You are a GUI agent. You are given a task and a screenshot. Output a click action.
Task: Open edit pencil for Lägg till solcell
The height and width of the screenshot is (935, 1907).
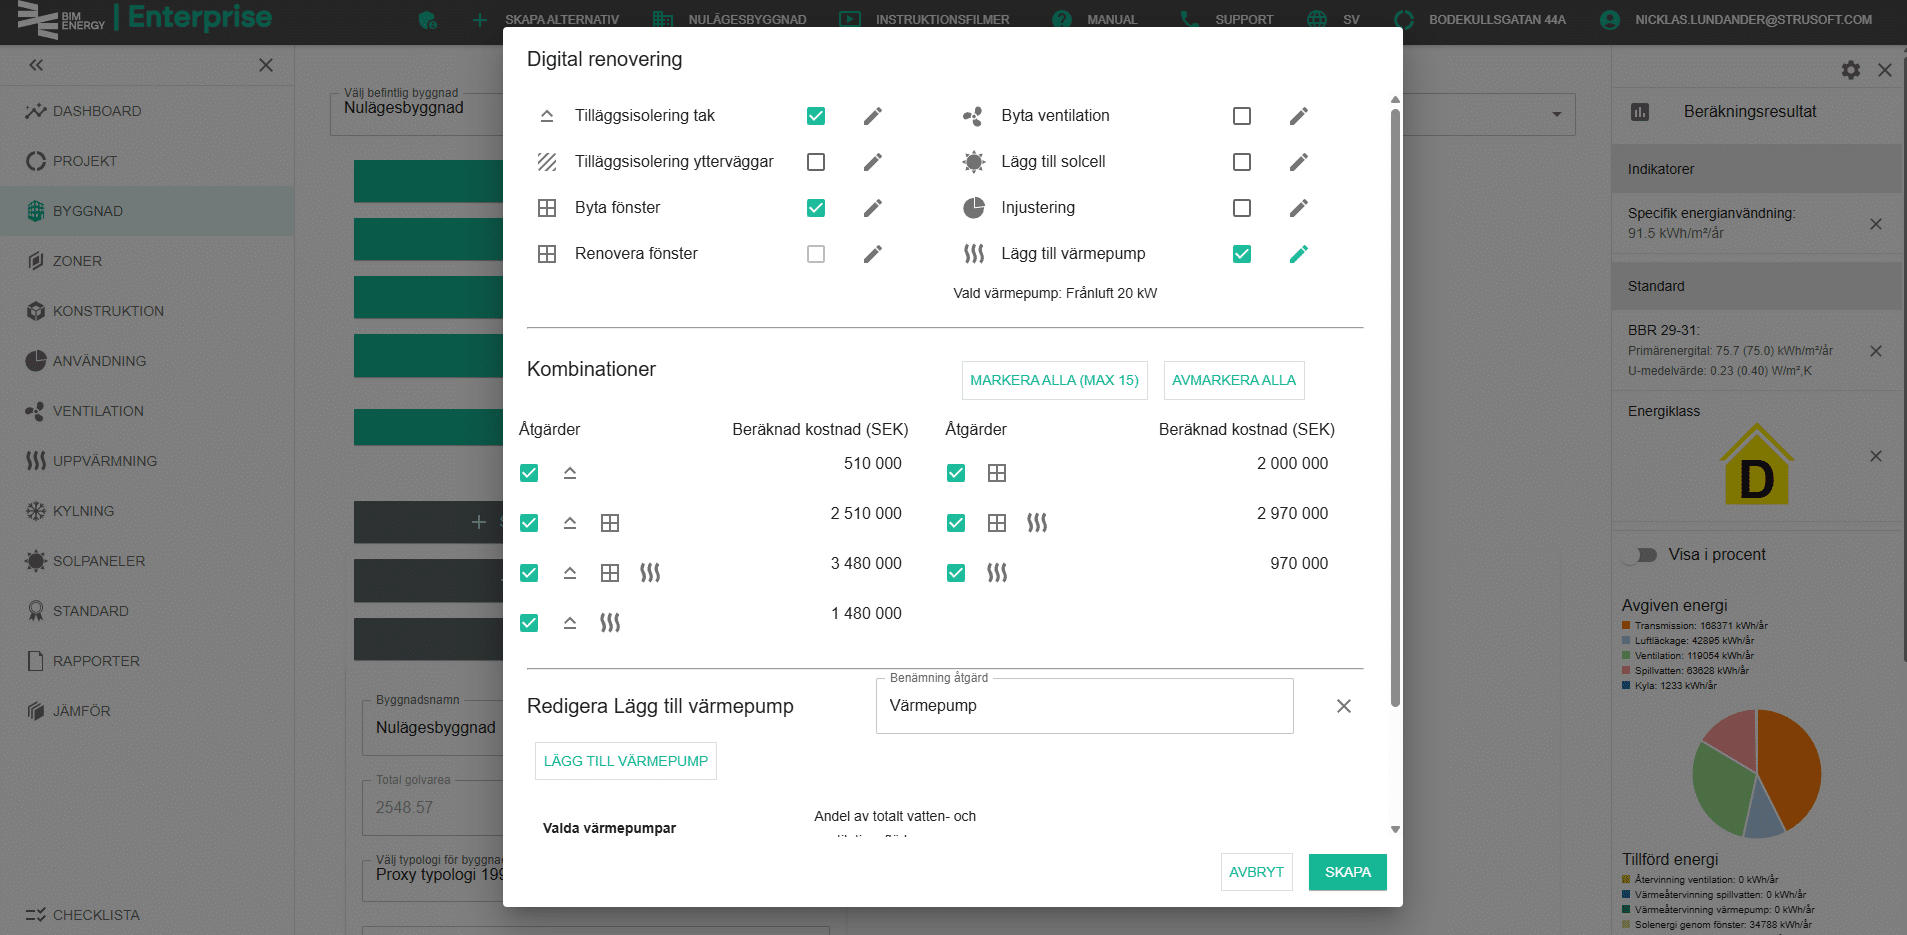click(x=1298, y=162)
